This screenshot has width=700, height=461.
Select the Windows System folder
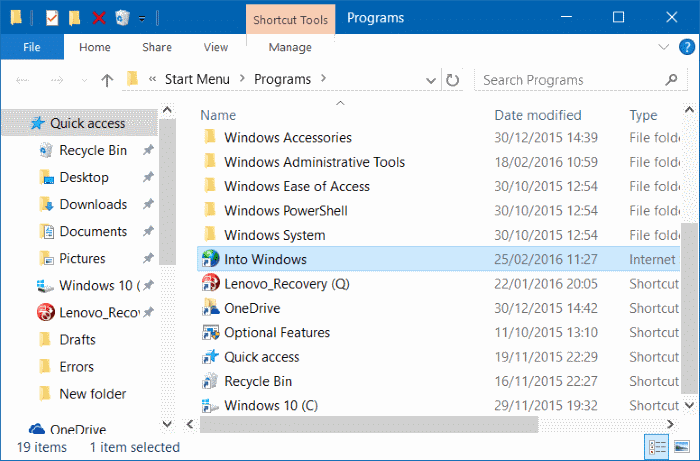pyautogui.click(x=275, y=235)
